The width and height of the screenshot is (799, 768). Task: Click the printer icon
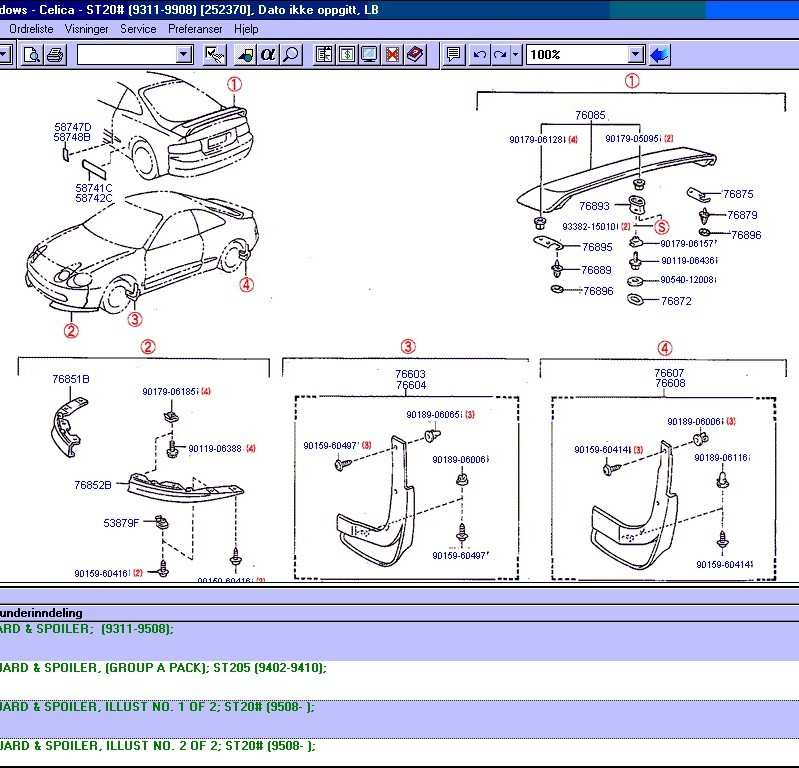(x=55, y=55)
